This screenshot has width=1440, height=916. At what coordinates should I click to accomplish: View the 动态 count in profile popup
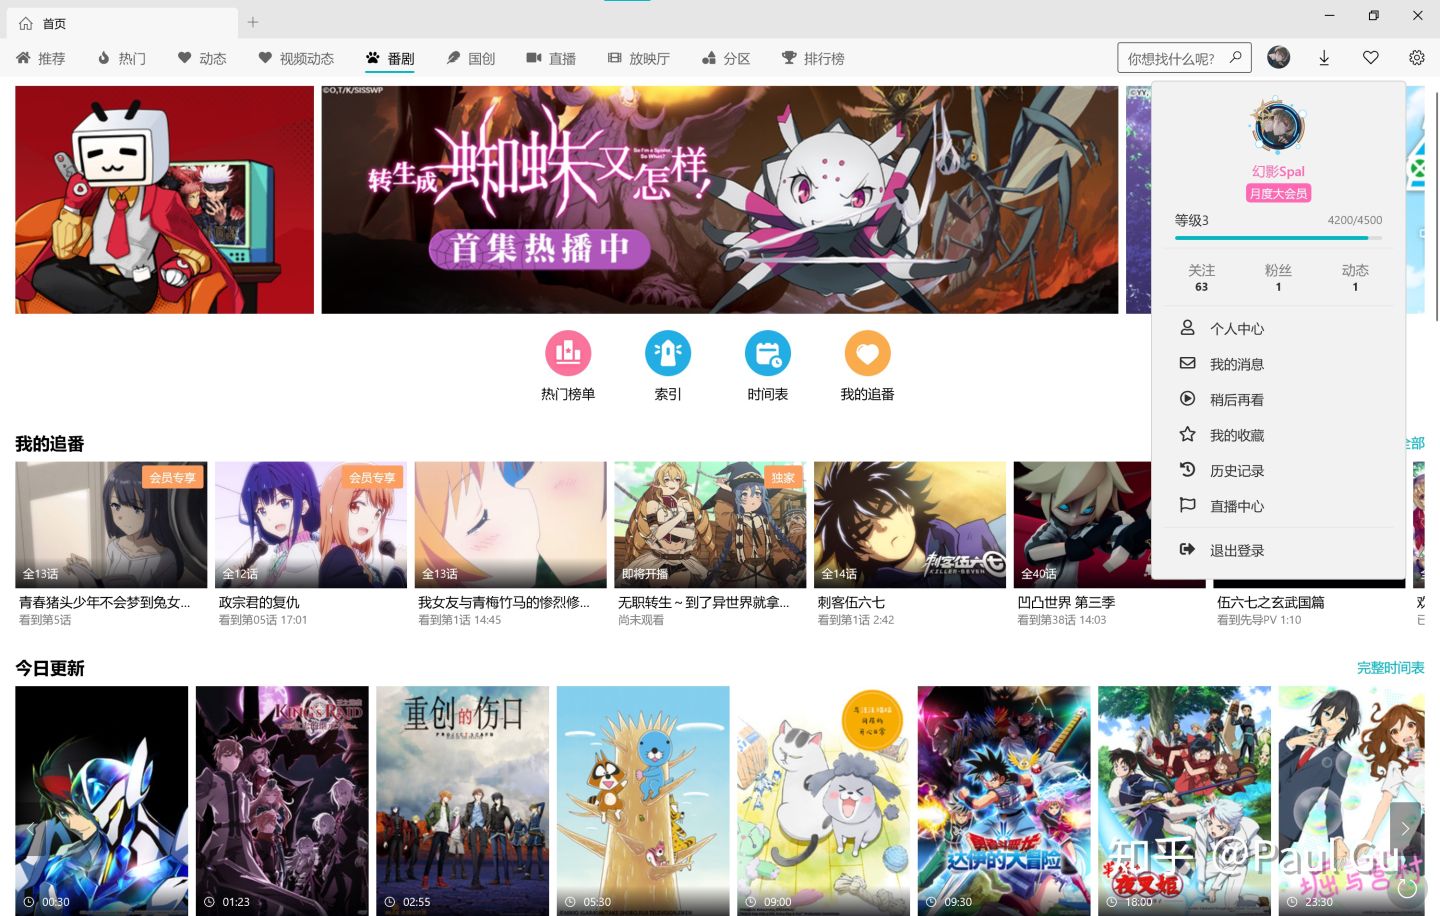pos(1355,277)
